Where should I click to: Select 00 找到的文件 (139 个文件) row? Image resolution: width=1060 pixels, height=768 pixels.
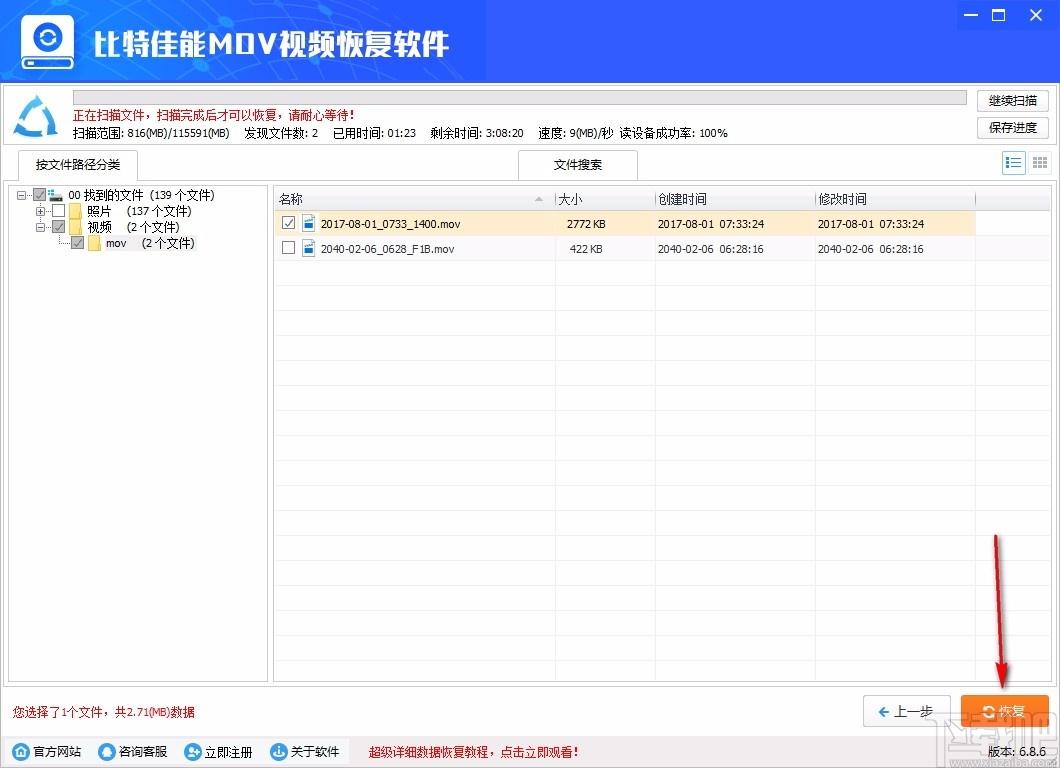(141, 195)
